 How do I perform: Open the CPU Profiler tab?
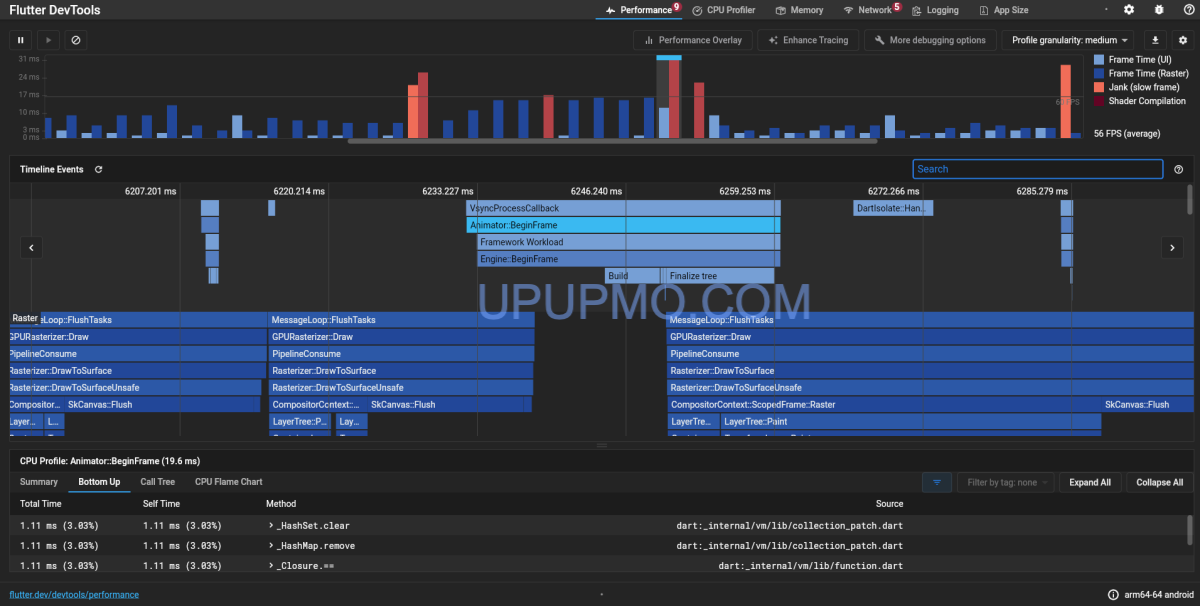point(724,10)
